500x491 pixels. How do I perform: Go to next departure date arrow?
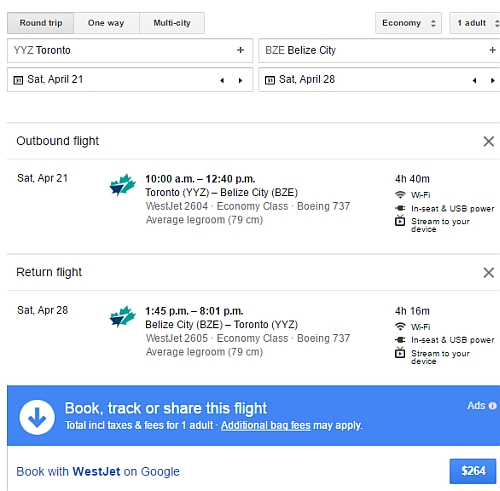pyautogui.click(x=240, y=80)
